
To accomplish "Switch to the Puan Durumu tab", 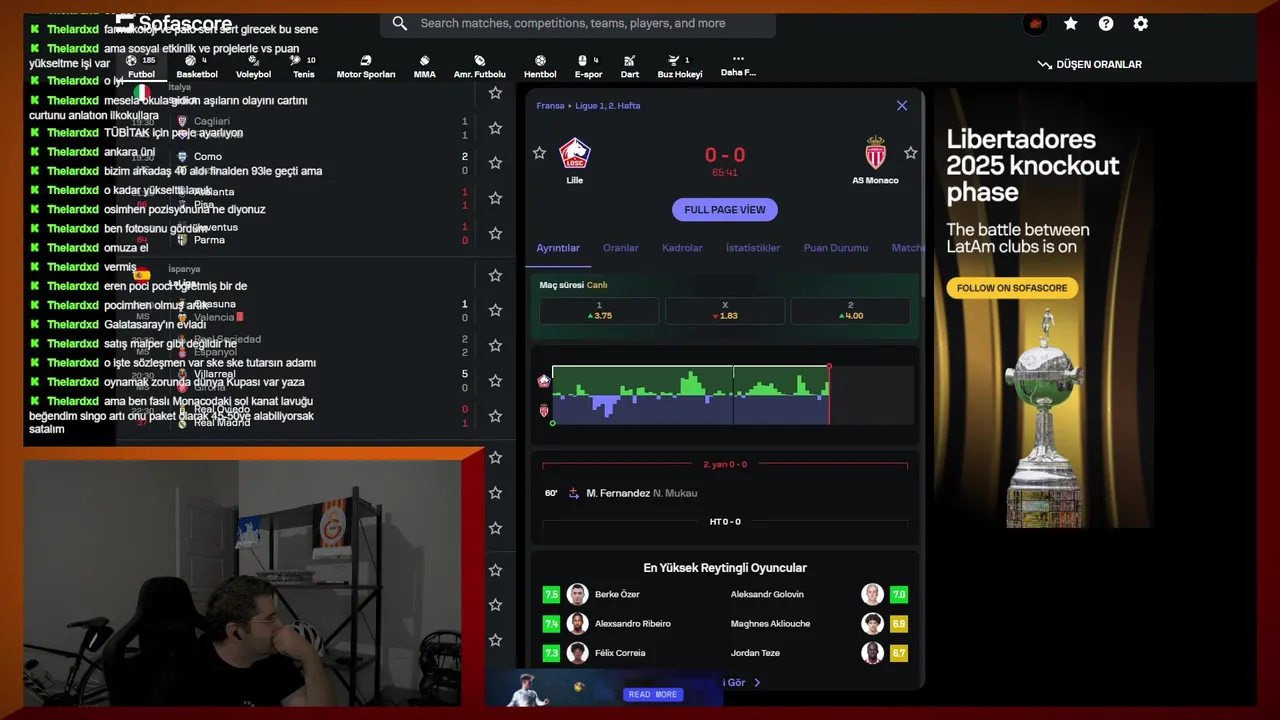I will click(836, 248).
